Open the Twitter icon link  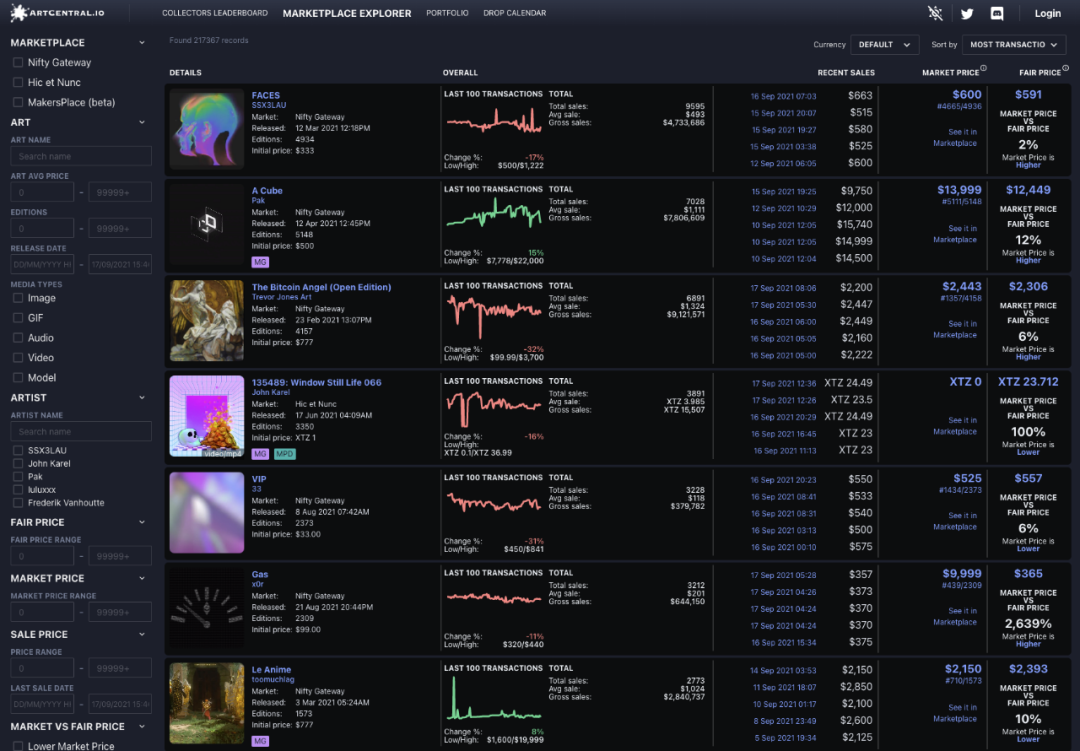click(x=967, y=14)
